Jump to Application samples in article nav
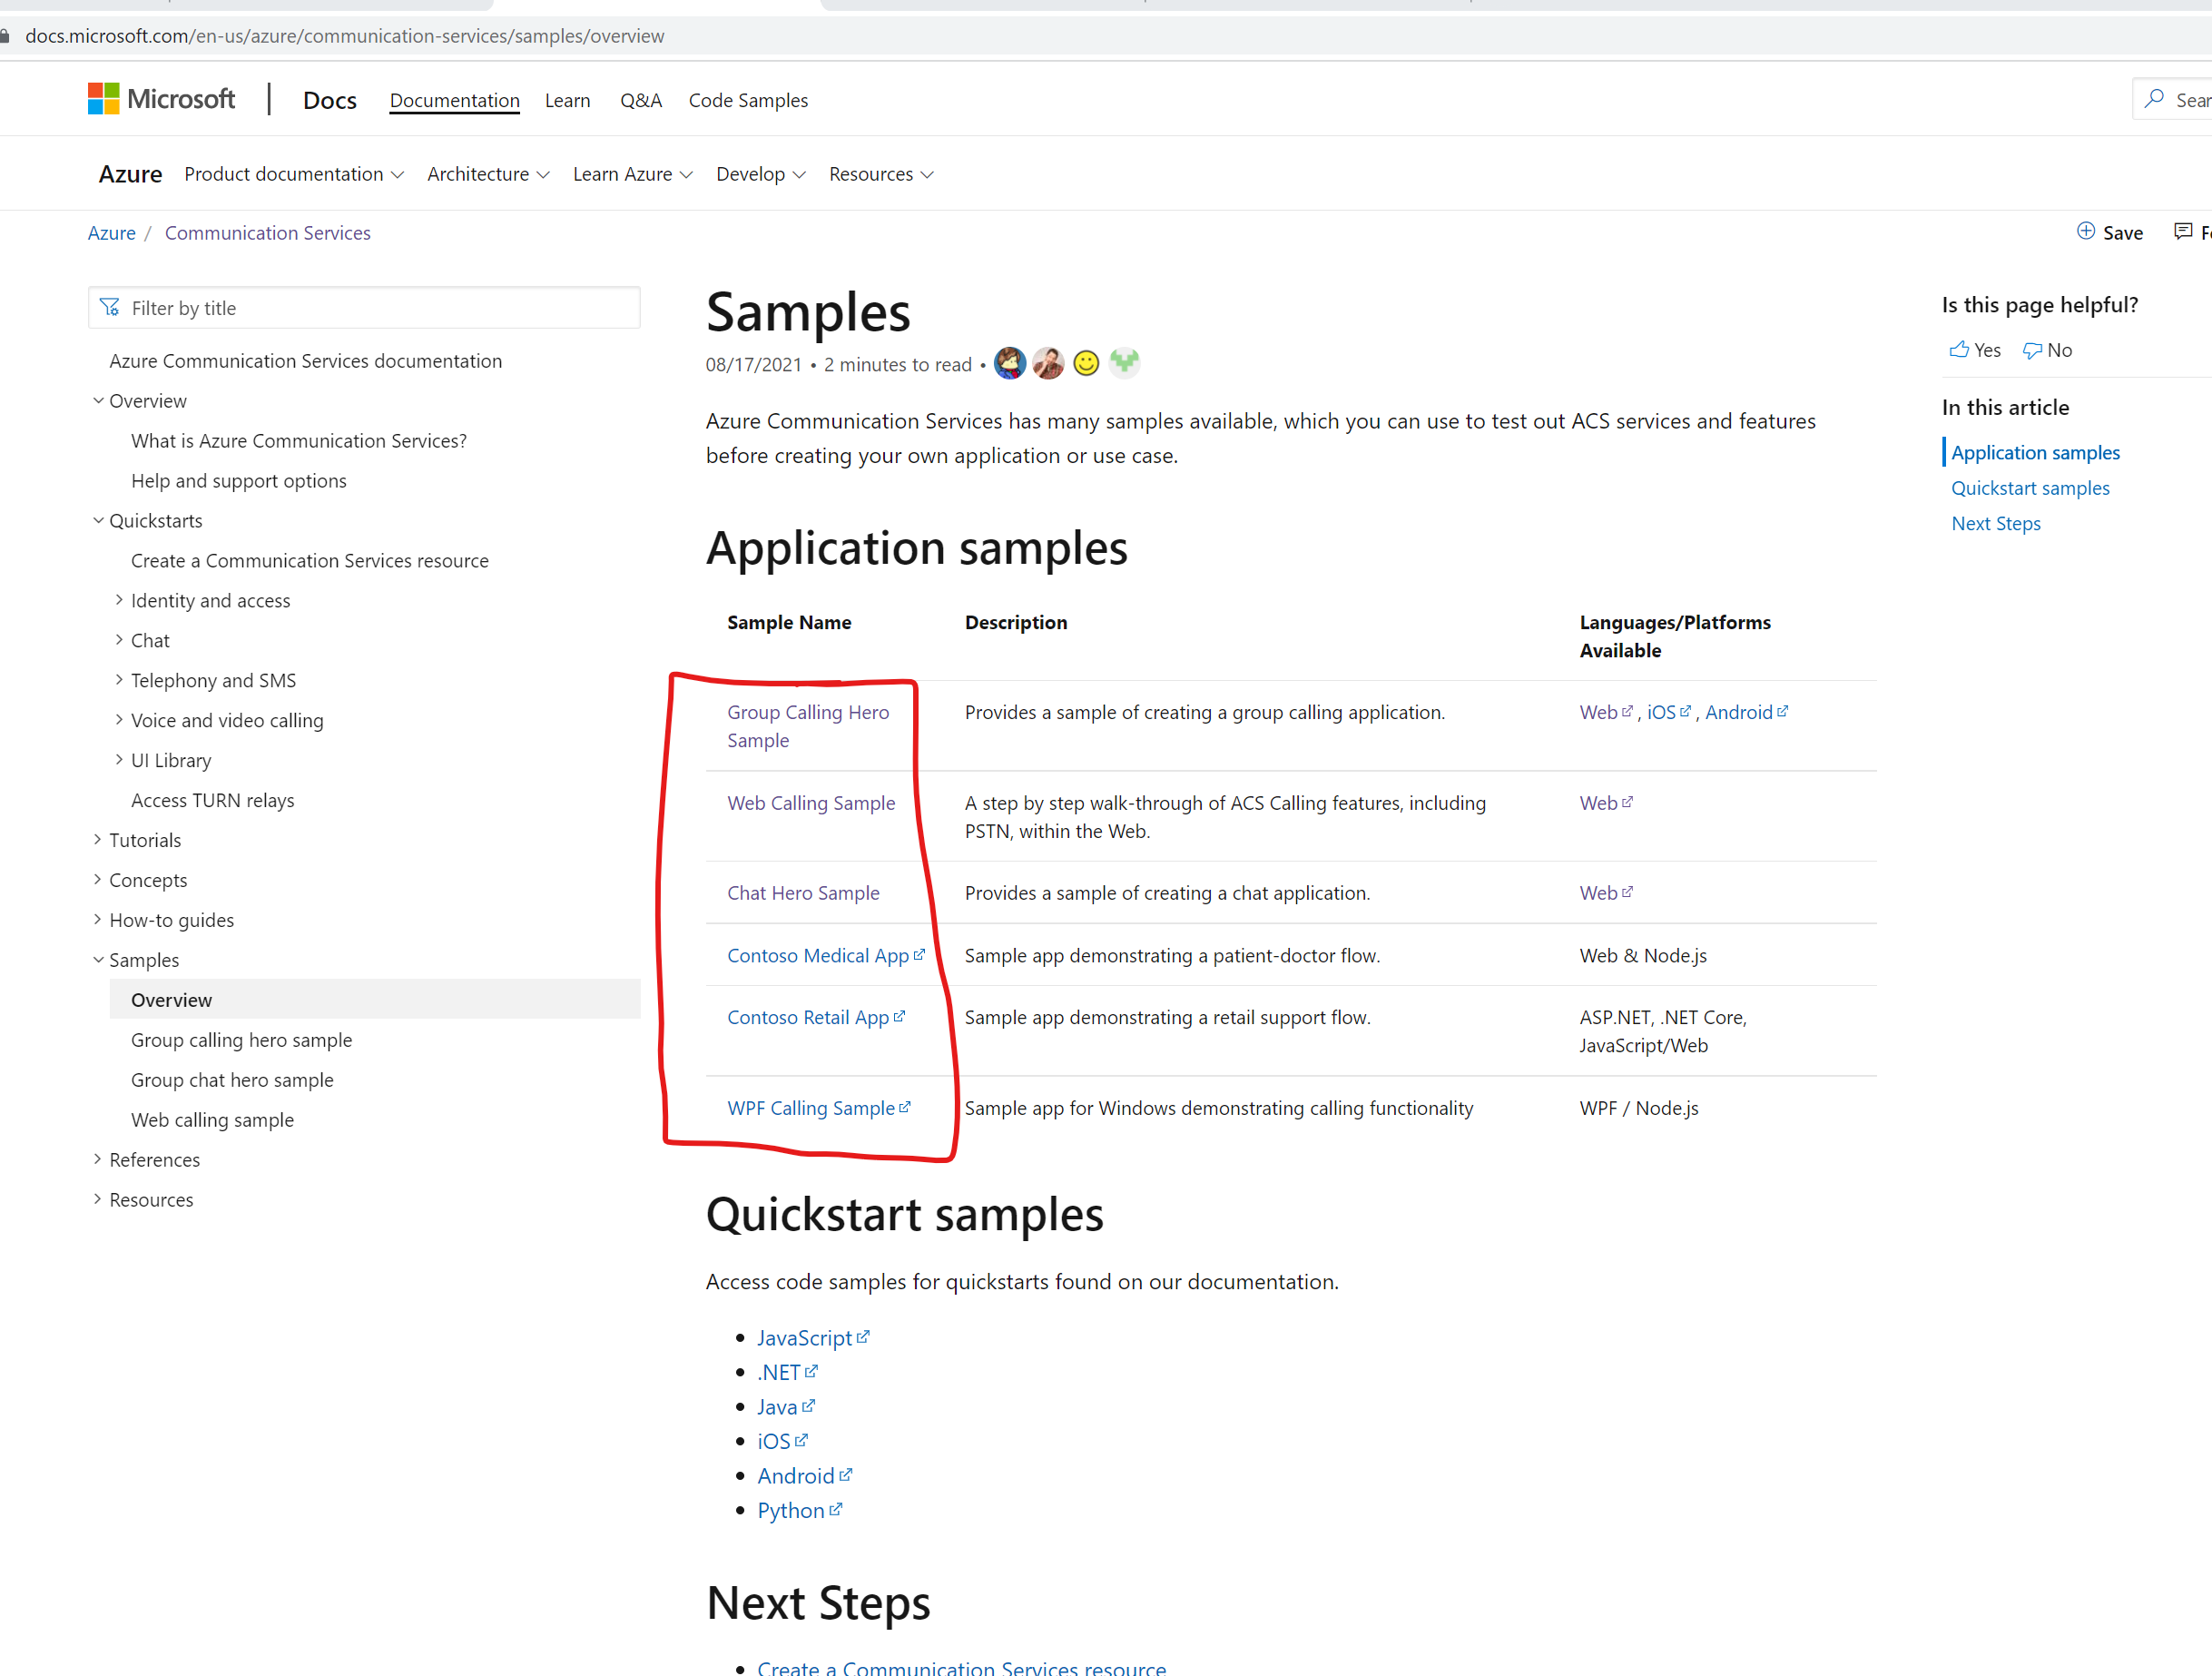This screenshot has height=1676, width=2212. click(x=2035, y=452)
